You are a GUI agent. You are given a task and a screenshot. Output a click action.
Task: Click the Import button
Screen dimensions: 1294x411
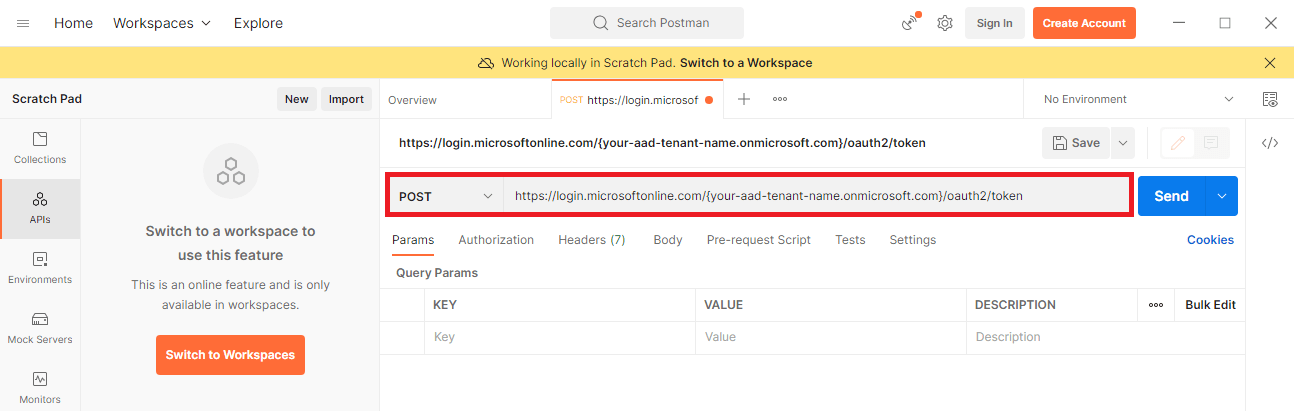point(346,99)
